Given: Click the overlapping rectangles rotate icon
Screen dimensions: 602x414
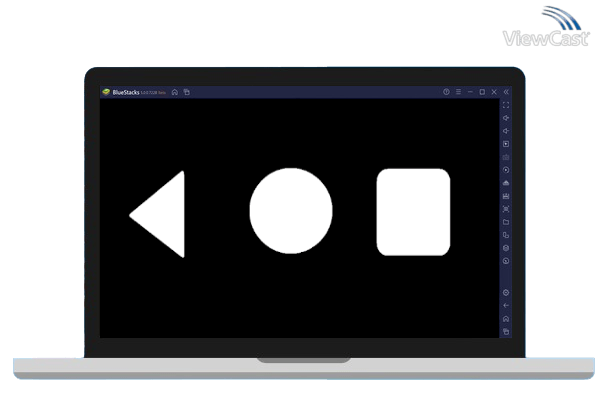Looking at the screenshot, I should click(x=506, y=235).
